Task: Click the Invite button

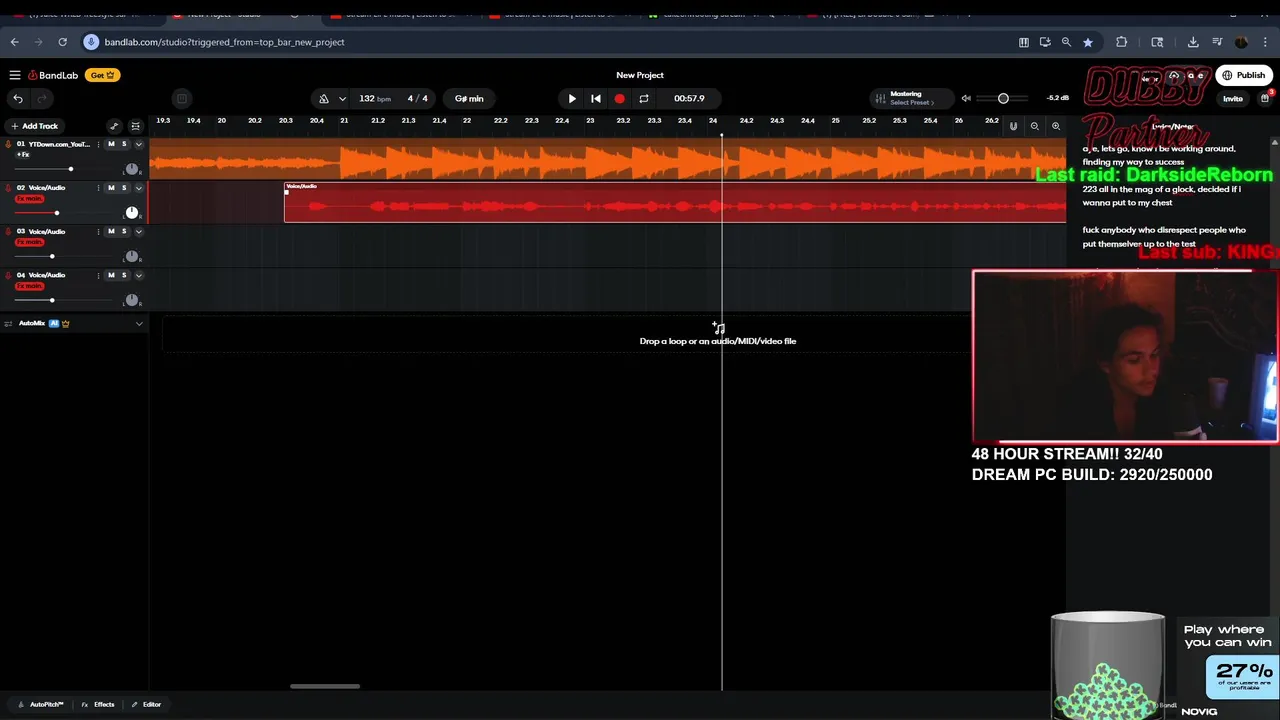Action: pyautogui.click(x=1233, y=98)
